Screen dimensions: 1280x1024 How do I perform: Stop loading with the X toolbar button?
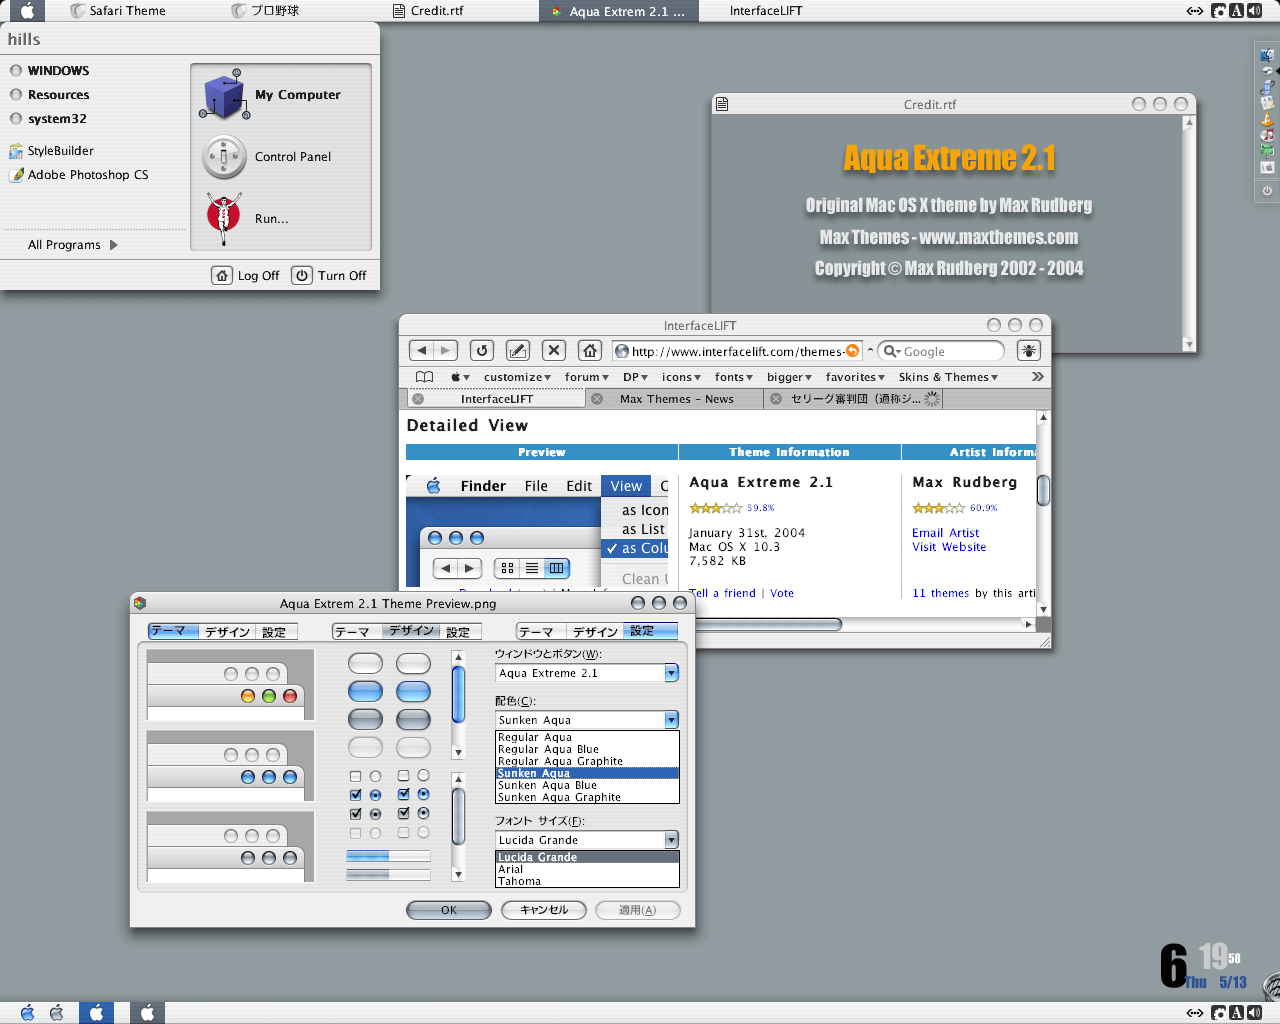(554, 351)
